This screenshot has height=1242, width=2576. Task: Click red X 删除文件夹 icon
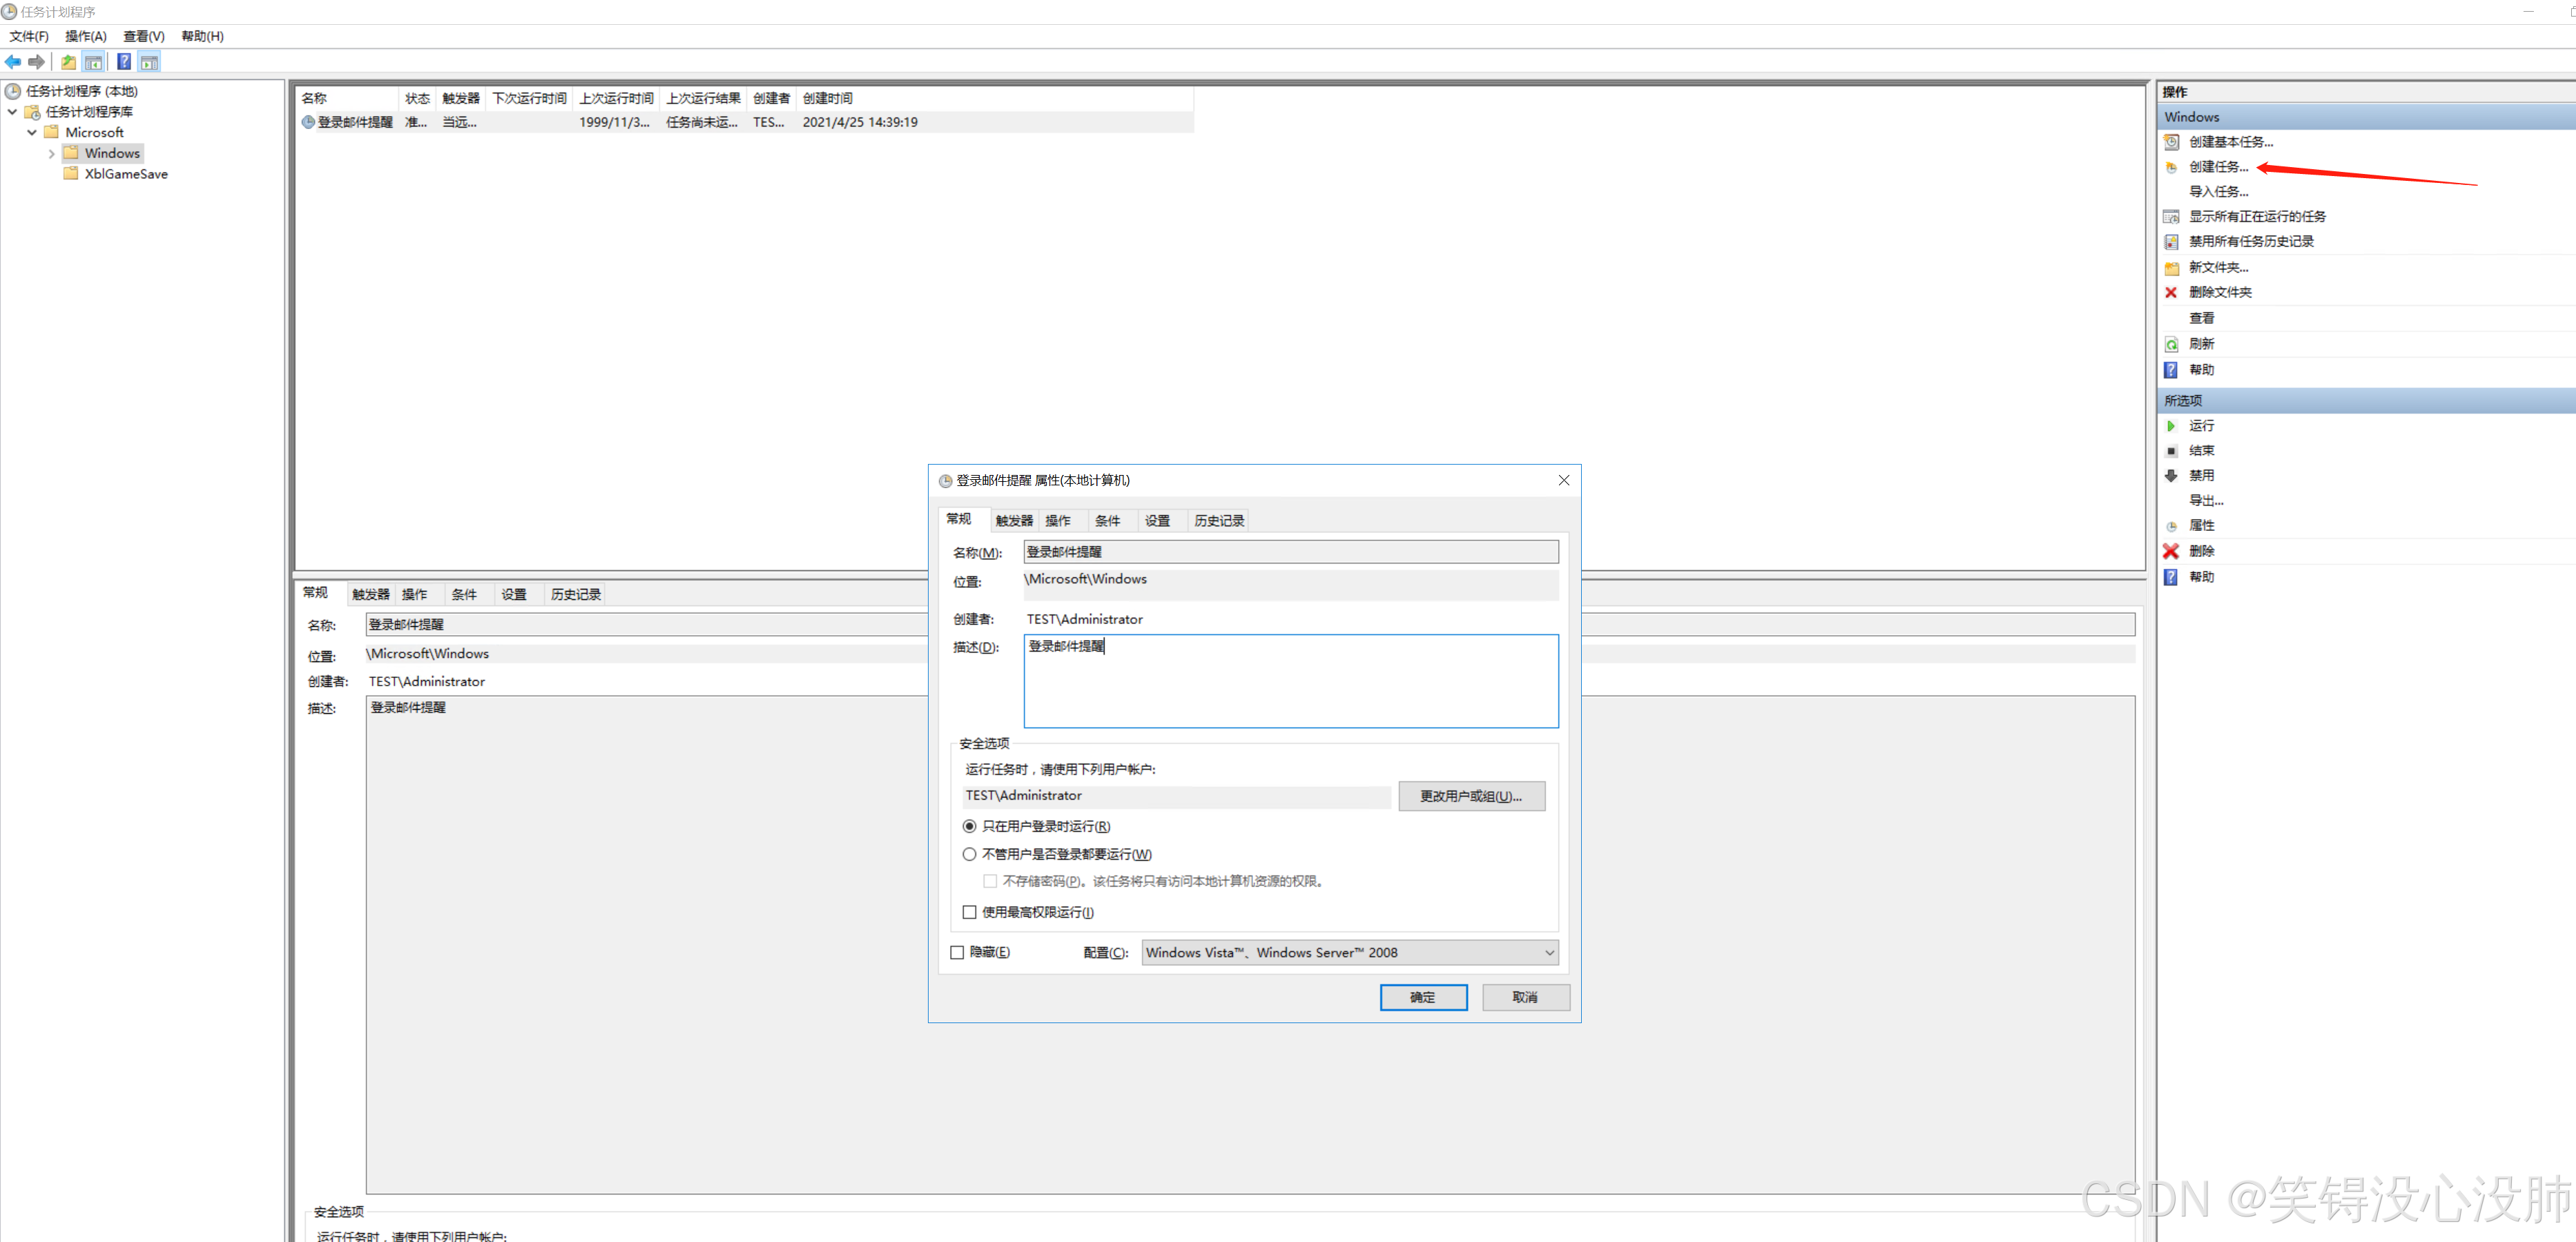click(2171, 292)
